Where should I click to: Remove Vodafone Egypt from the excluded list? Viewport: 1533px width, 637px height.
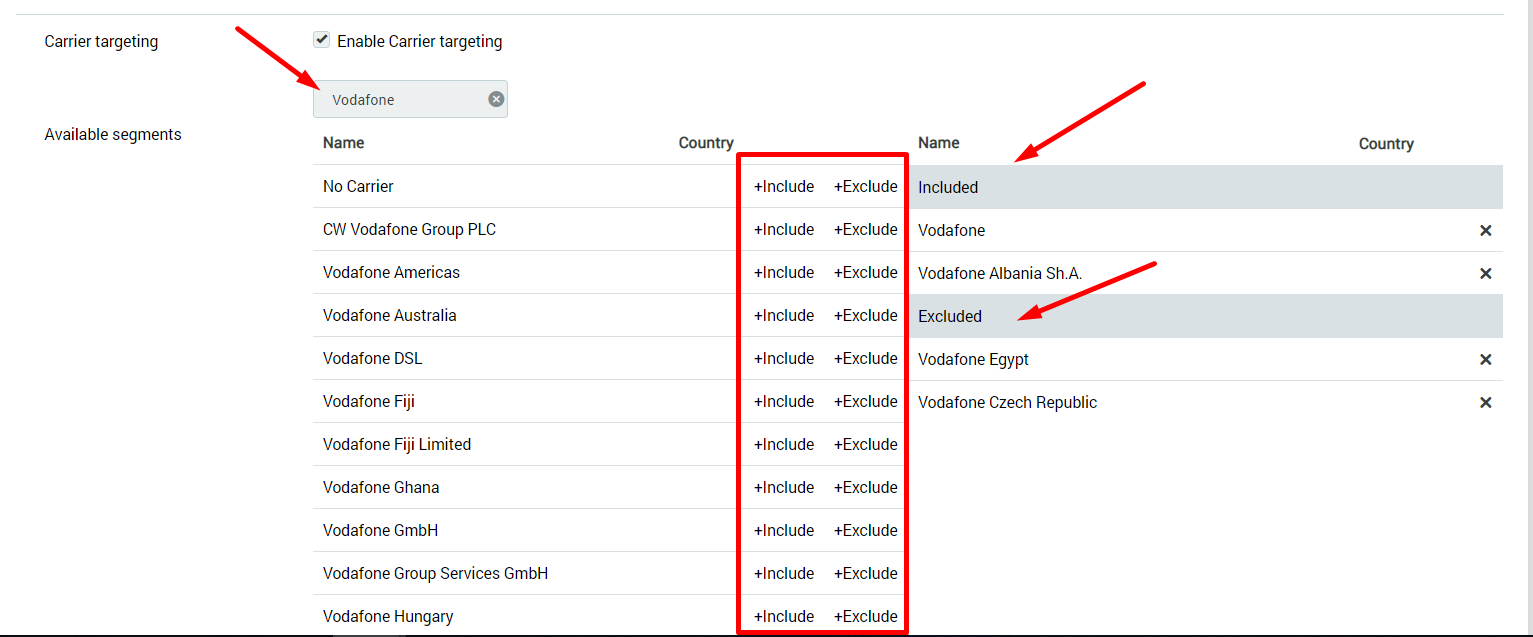click(x=1485, y=359)
